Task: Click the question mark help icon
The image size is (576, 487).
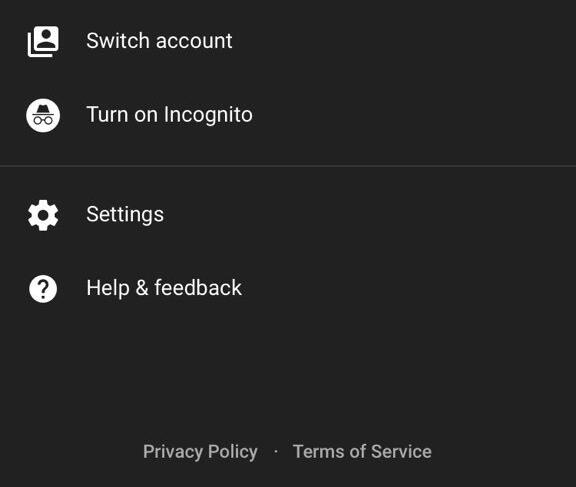Action: [x=43, y=289]
